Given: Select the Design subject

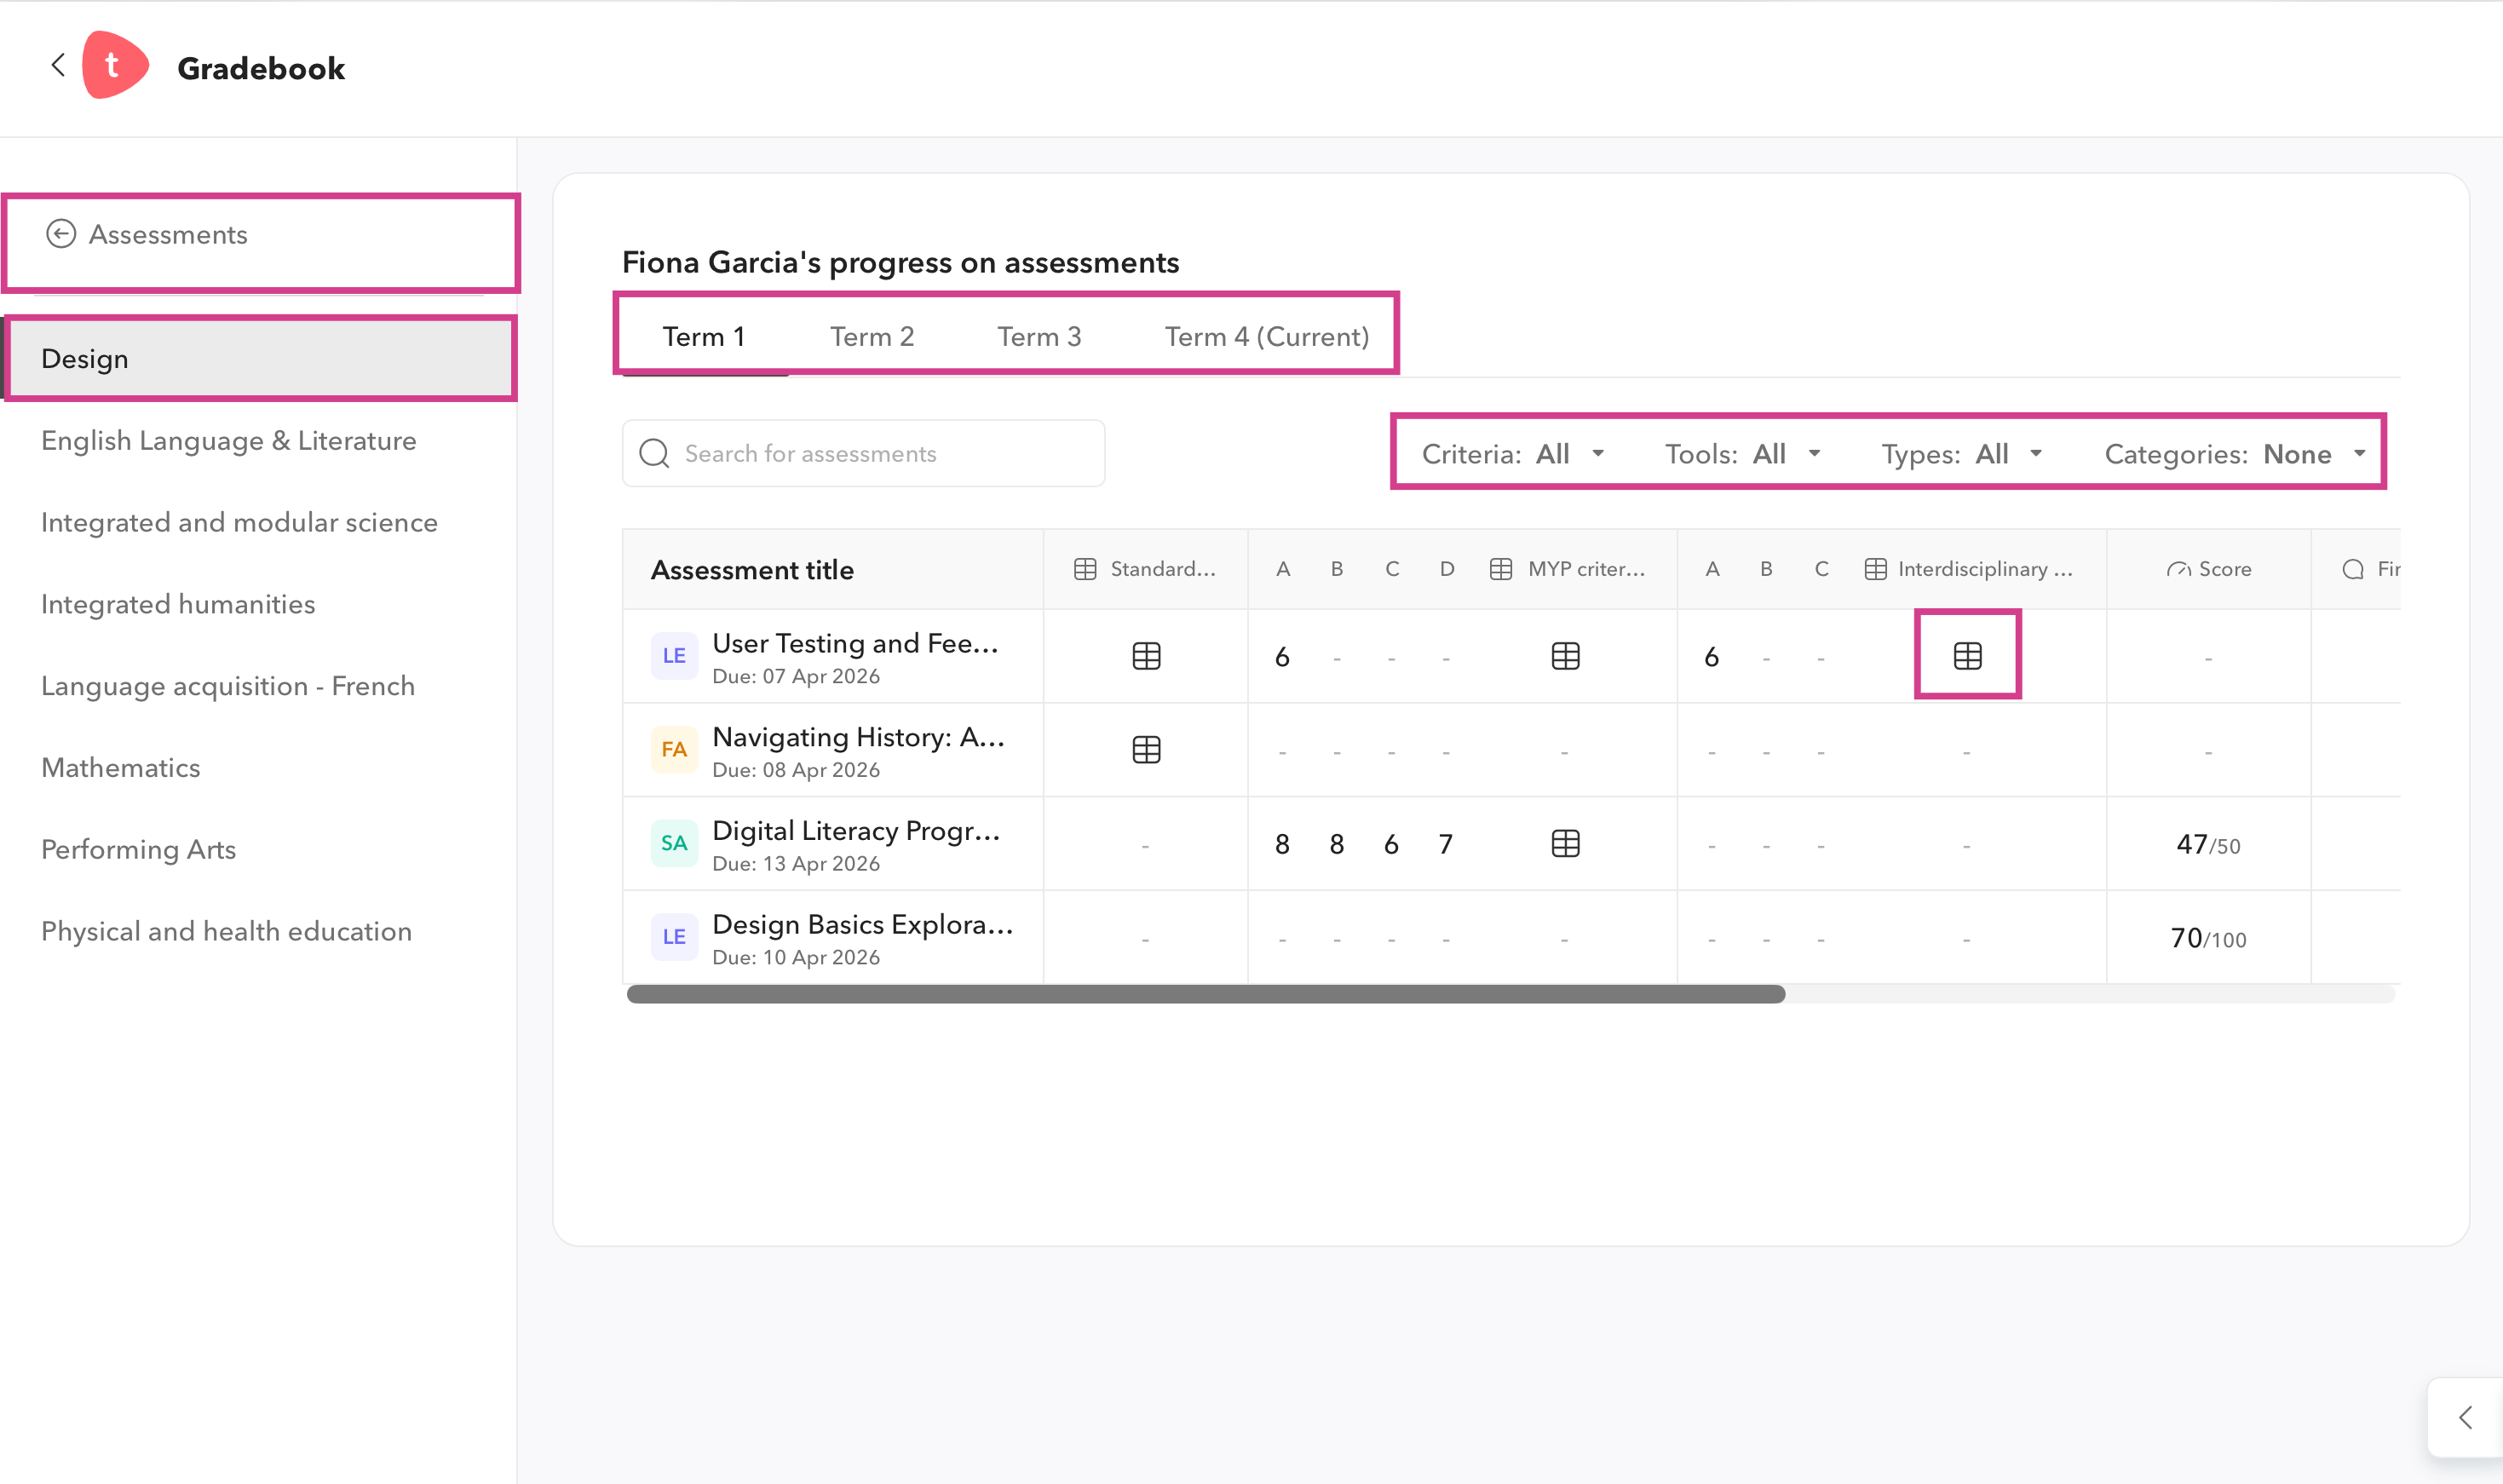Looking at the screenshot, I should pyautogui.click(x=259, y=358).
